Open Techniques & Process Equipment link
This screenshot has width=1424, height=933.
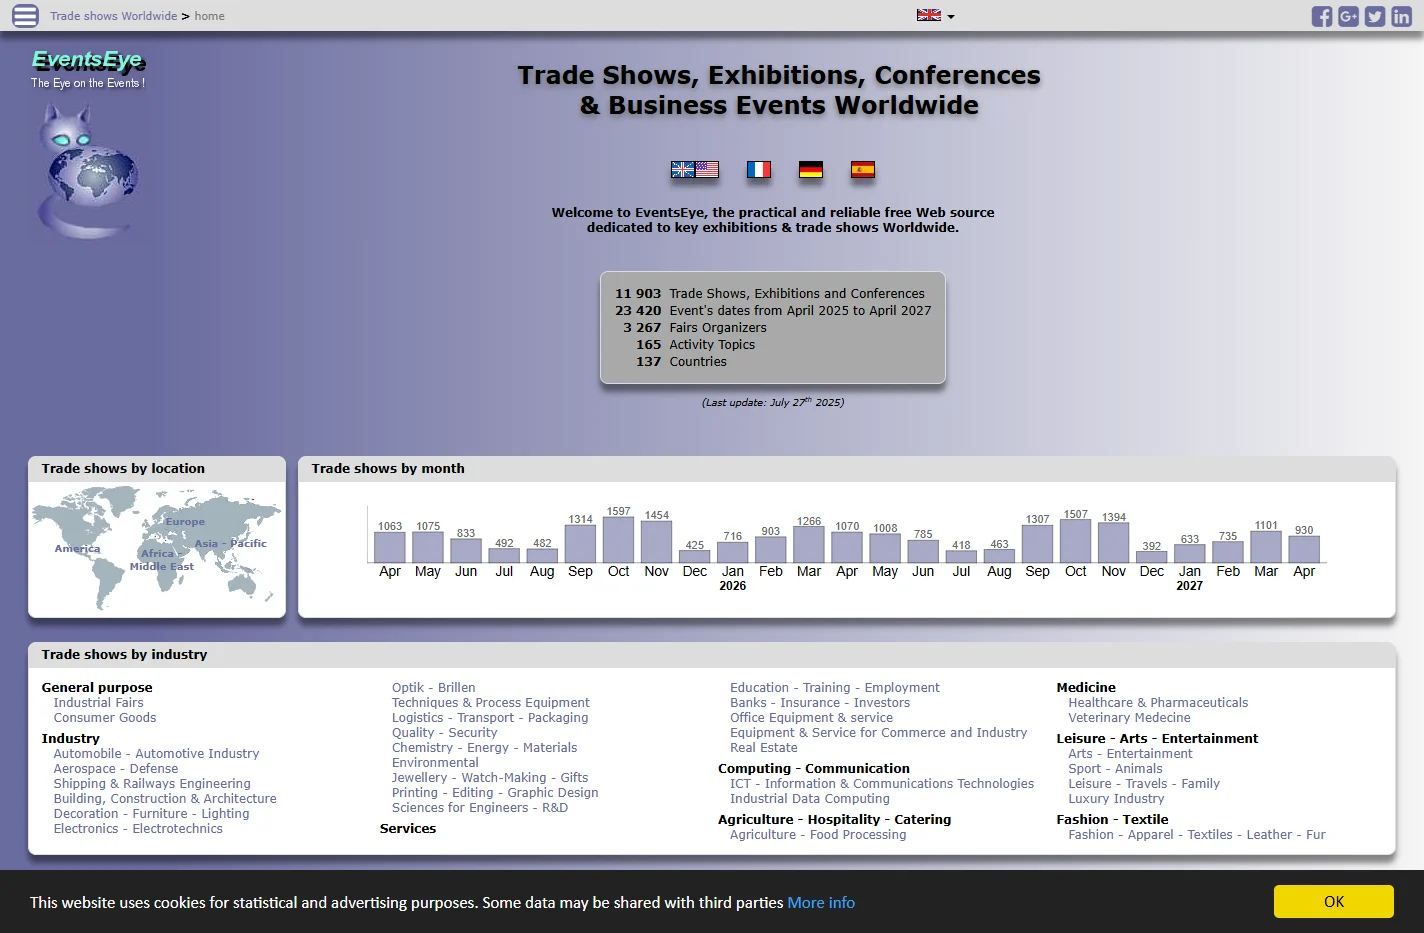click(491, 703)
